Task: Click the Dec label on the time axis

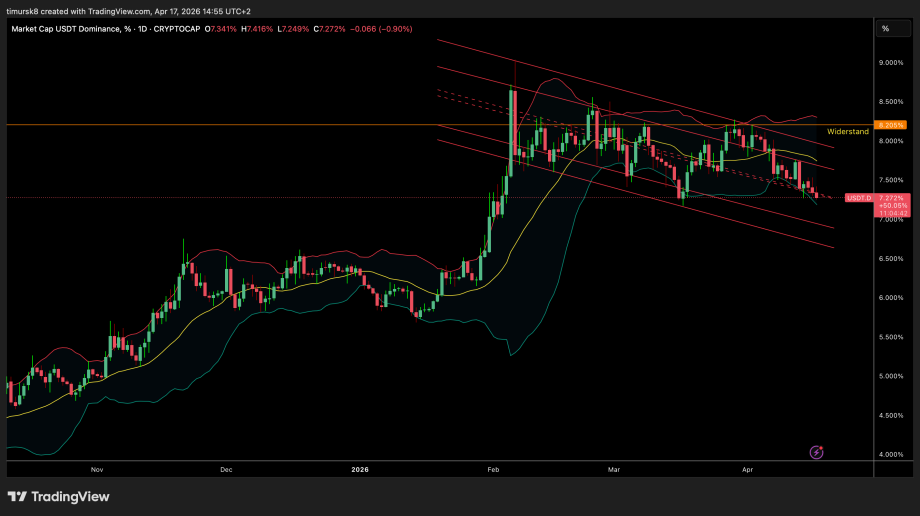Action: 225,468
